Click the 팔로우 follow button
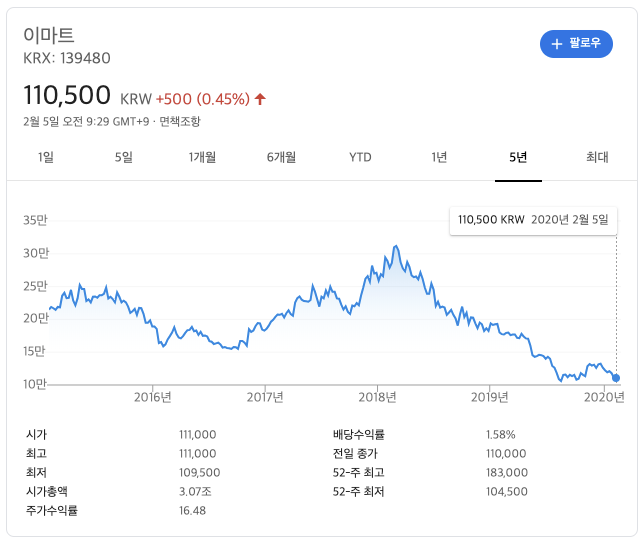 pos(576,44)
